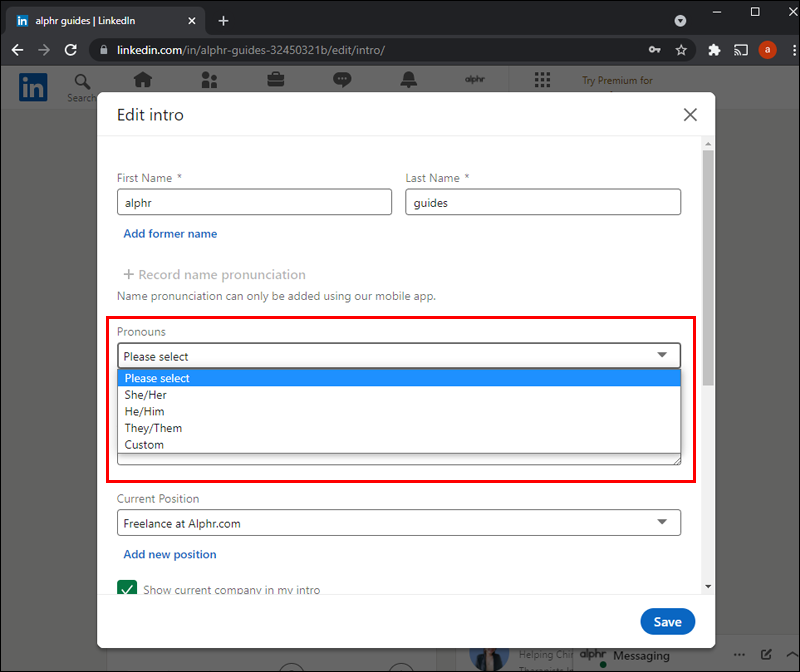Open the Work apps grid icon

[x=542, y=80]
